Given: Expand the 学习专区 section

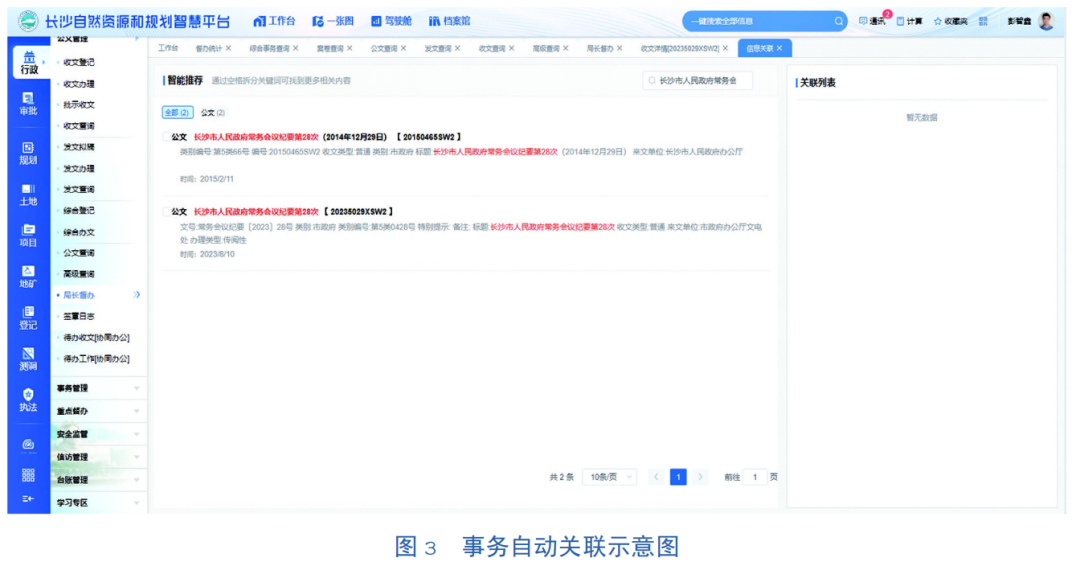Looking at the screenshot, I should pos(98,503).
